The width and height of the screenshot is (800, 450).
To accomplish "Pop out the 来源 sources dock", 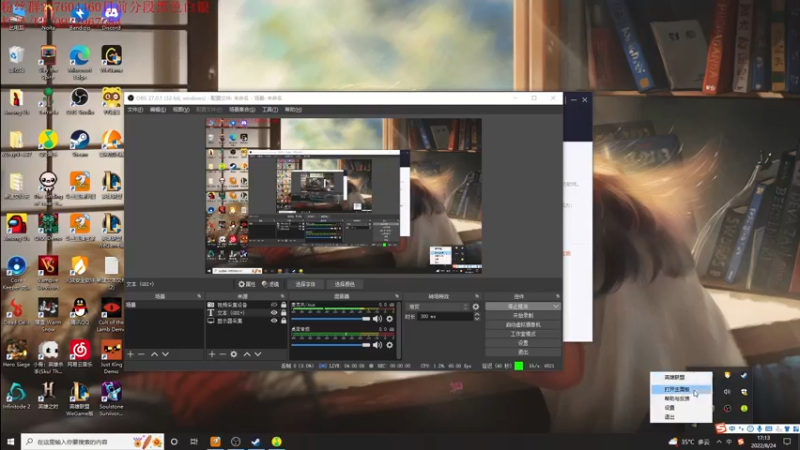I will point(283,296).
